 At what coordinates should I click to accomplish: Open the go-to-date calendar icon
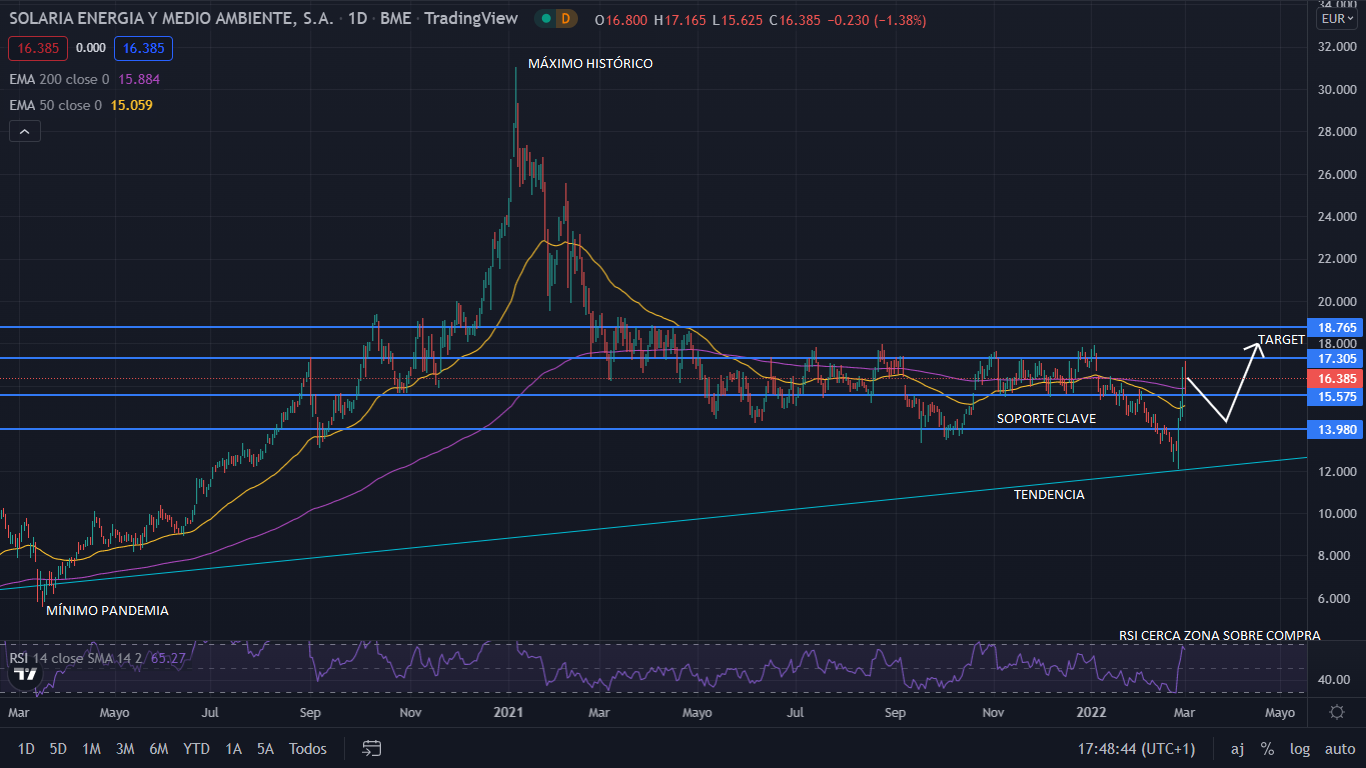(372, 748)
